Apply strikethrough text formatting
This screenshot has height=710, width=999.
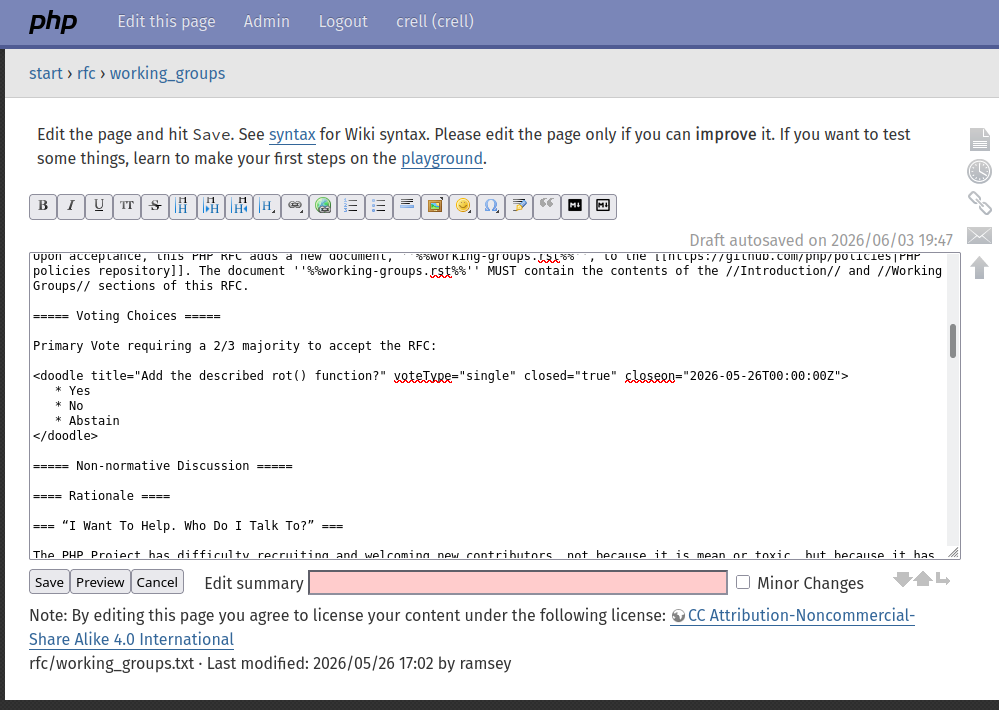click(x=155, y=206)
